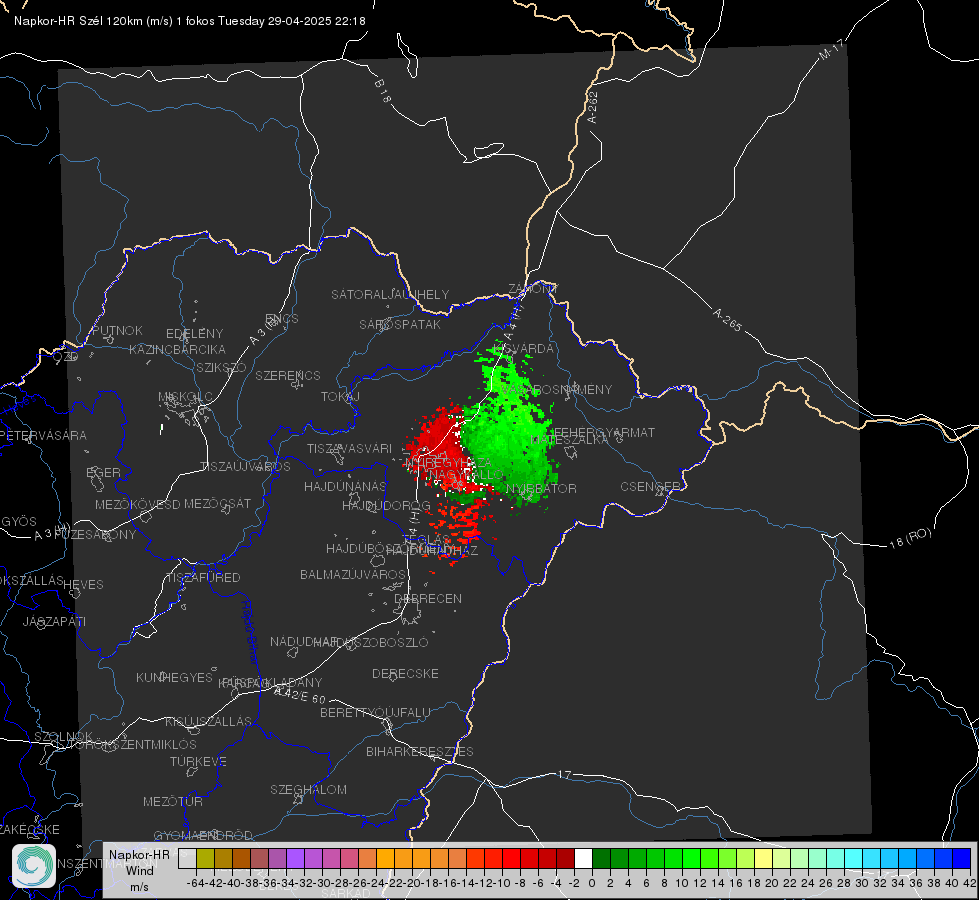This screenshot has height=900, width=979.
Task: Click the radar title text with date 29-04-2025
Action: (x=190, y=21)
